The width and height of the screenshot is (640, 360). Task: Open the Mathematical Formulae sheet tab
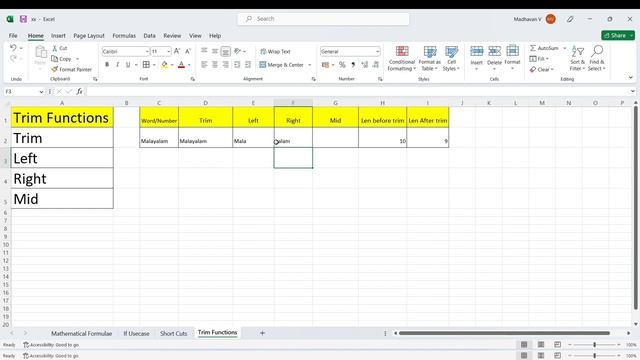click(x=82, y=333)
